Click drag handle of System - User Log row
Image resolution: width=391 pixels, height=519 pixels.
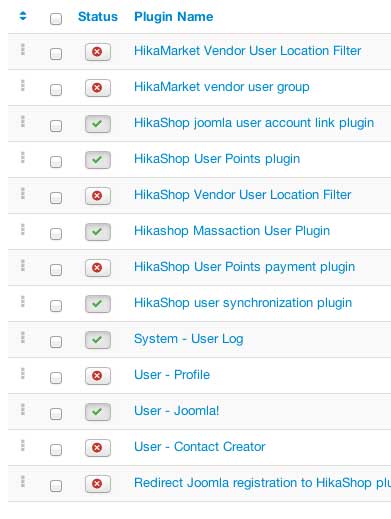pyautogui.click(x=23, y=337)
